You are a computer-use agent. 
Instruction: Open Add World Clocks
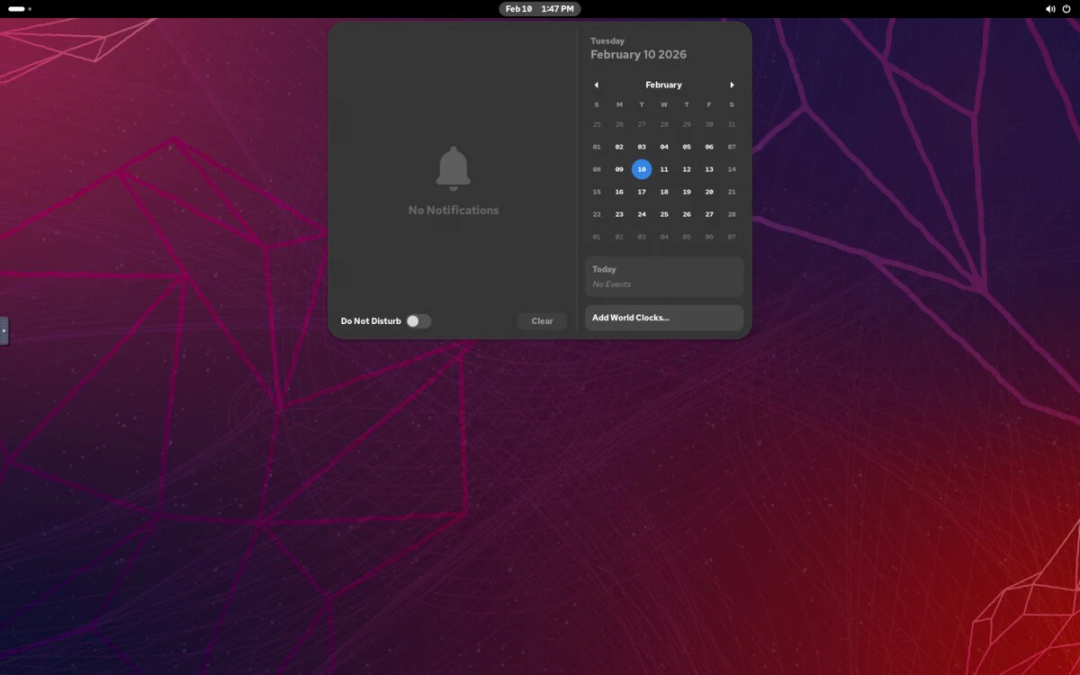pos(664,318)
